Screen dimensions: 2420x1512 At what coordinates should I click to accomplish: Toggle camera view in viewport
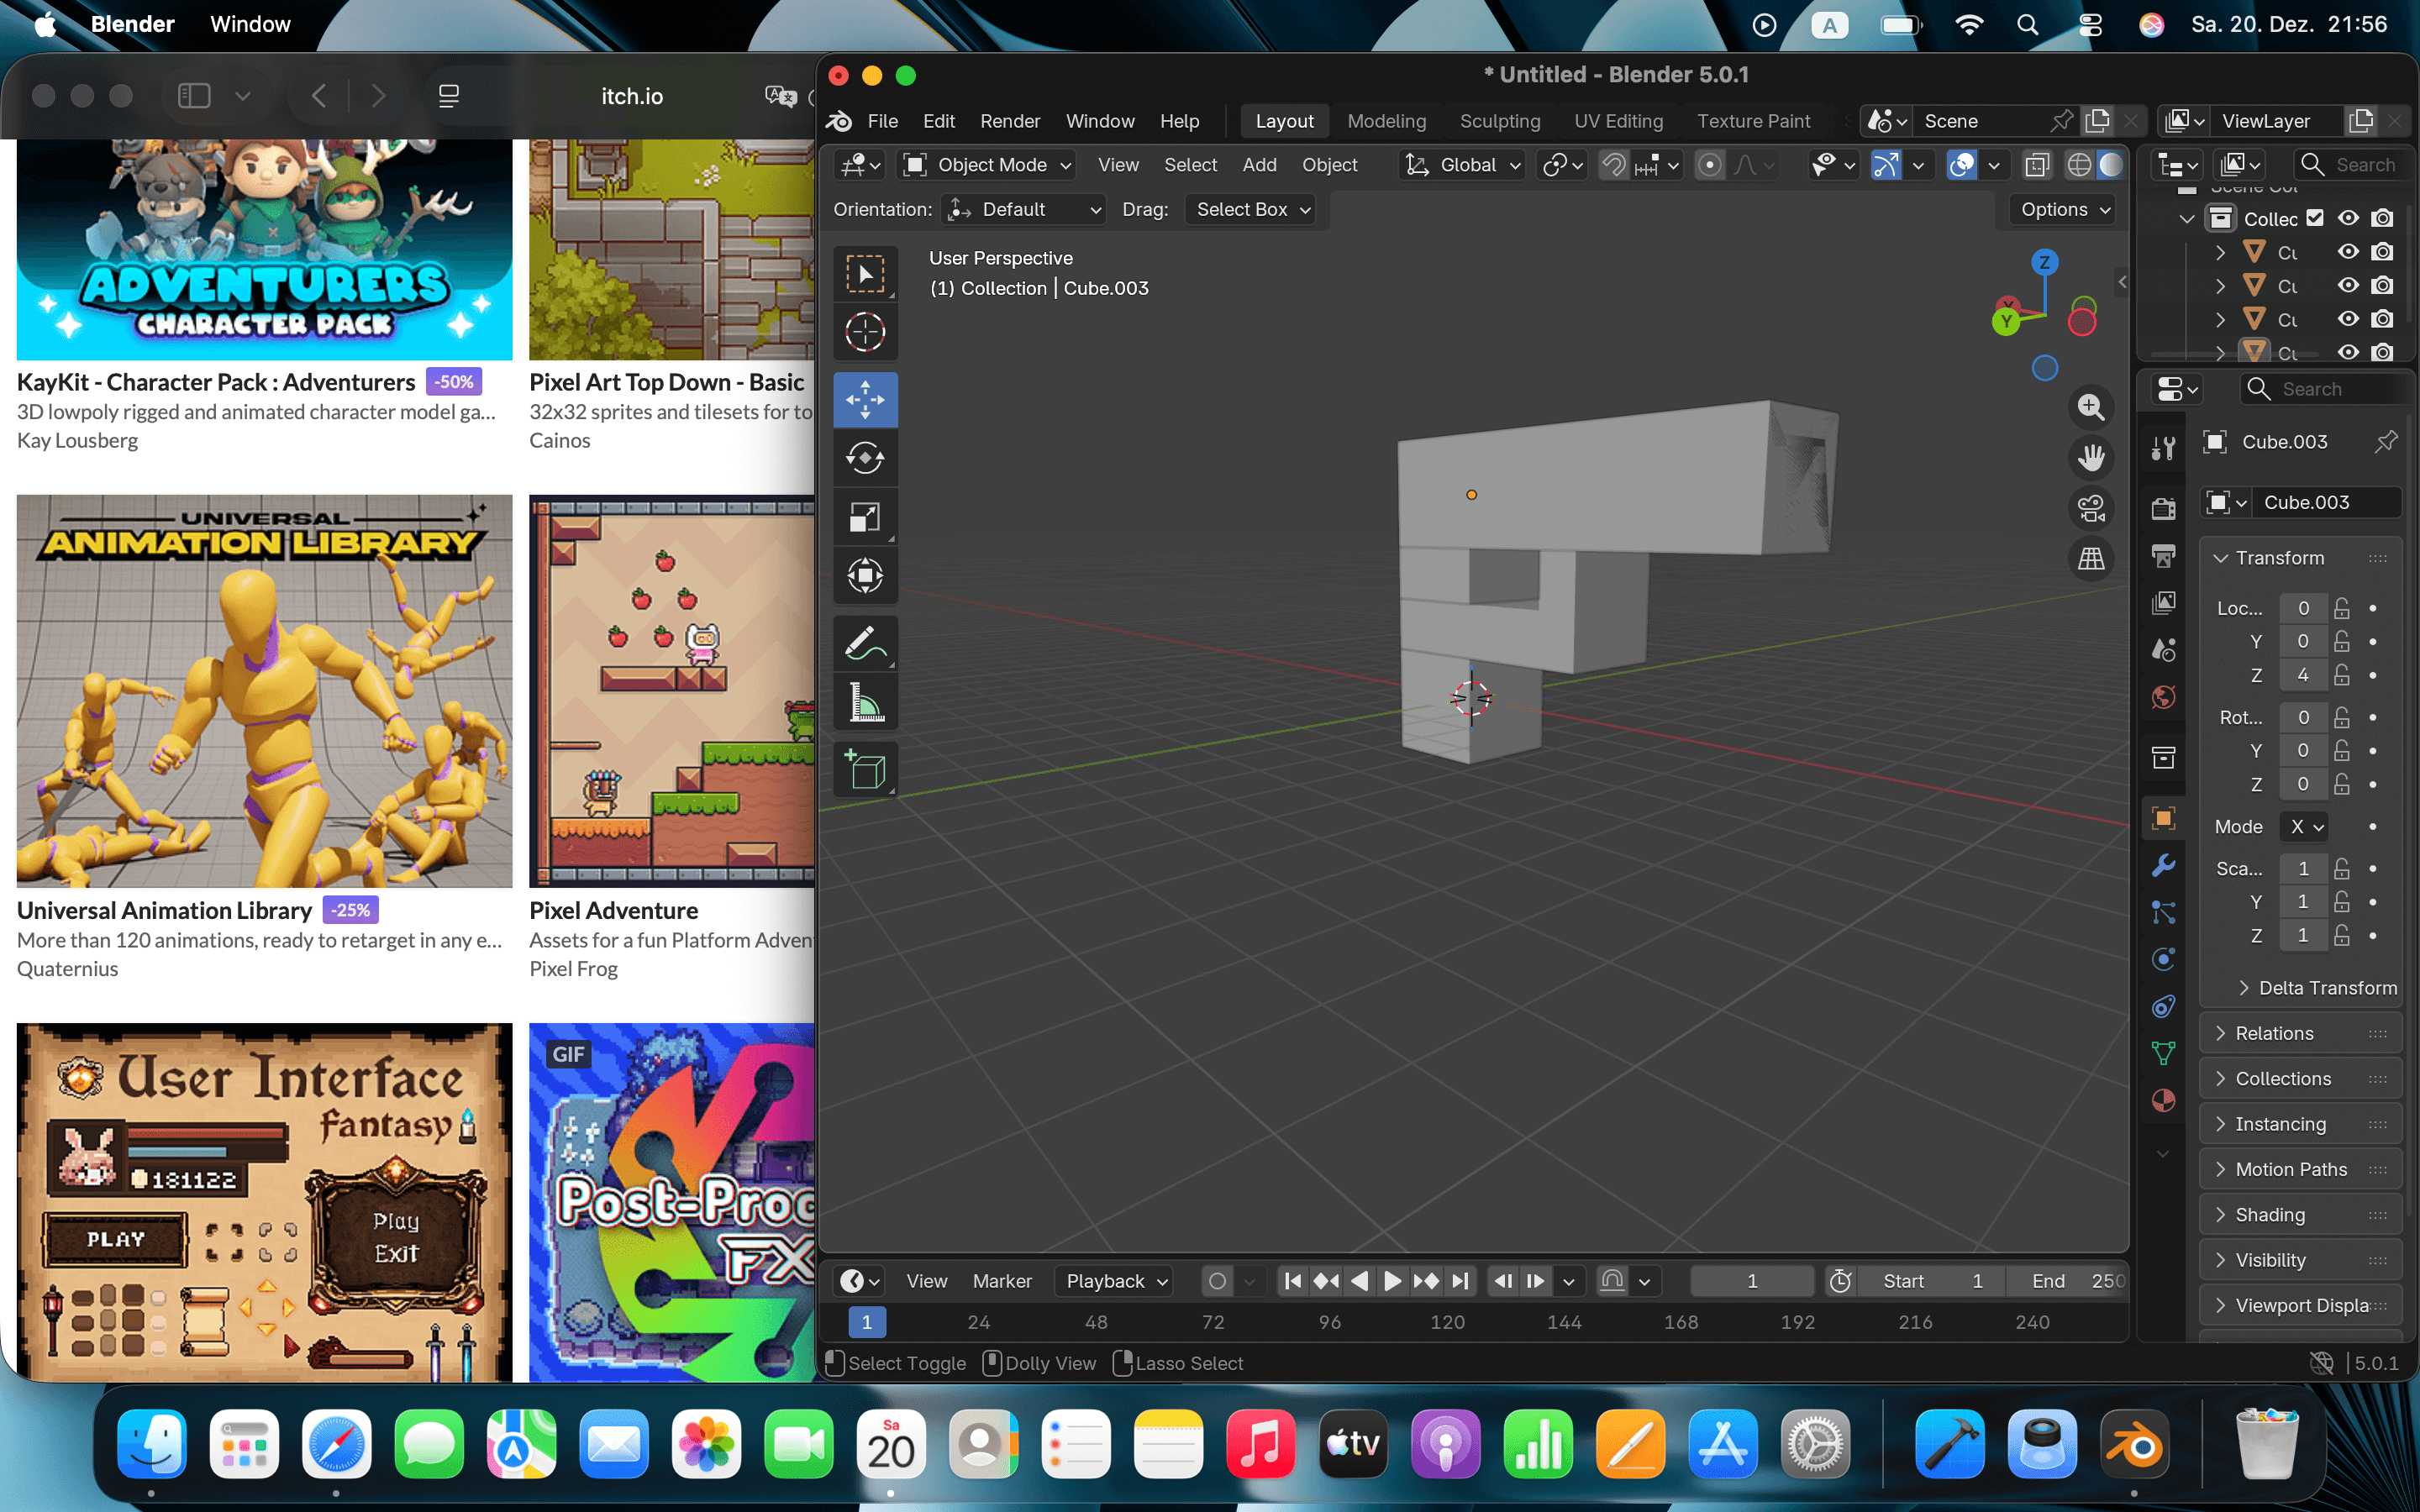[2091, 508]
